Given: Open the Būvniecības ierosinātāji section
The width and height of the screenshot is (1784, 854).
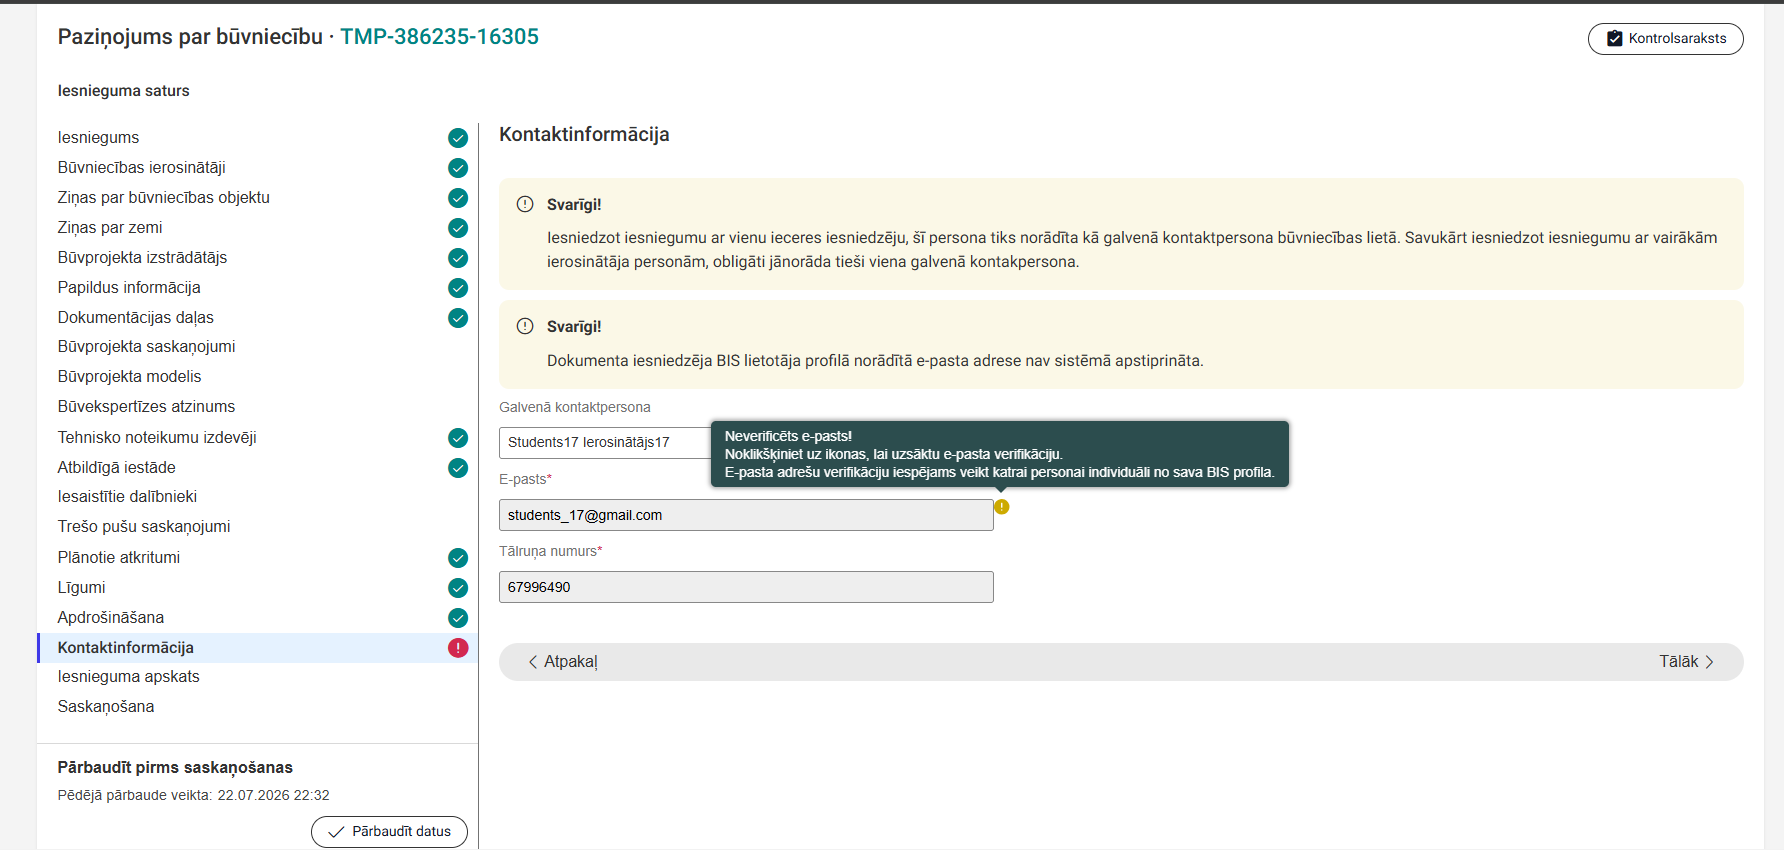Looking at the screenshot, I should point(141,168).
